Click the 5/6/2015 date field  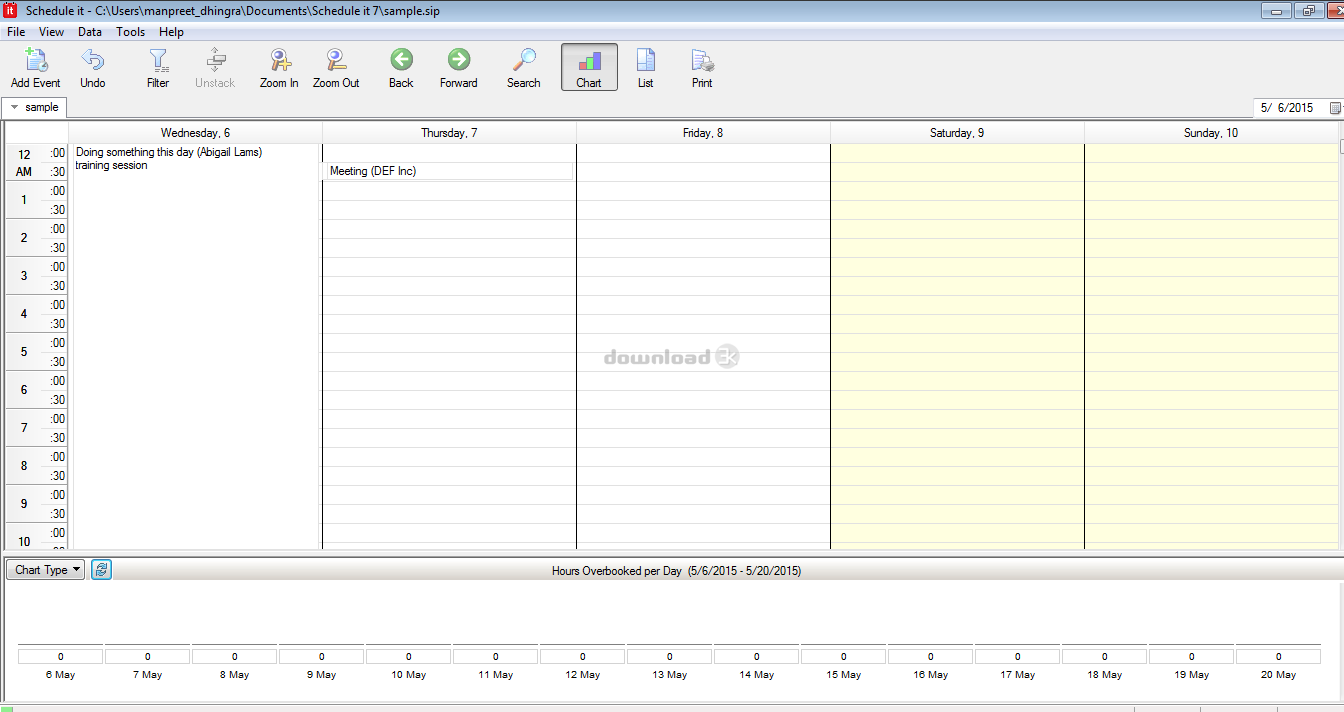pos(1287,108)
